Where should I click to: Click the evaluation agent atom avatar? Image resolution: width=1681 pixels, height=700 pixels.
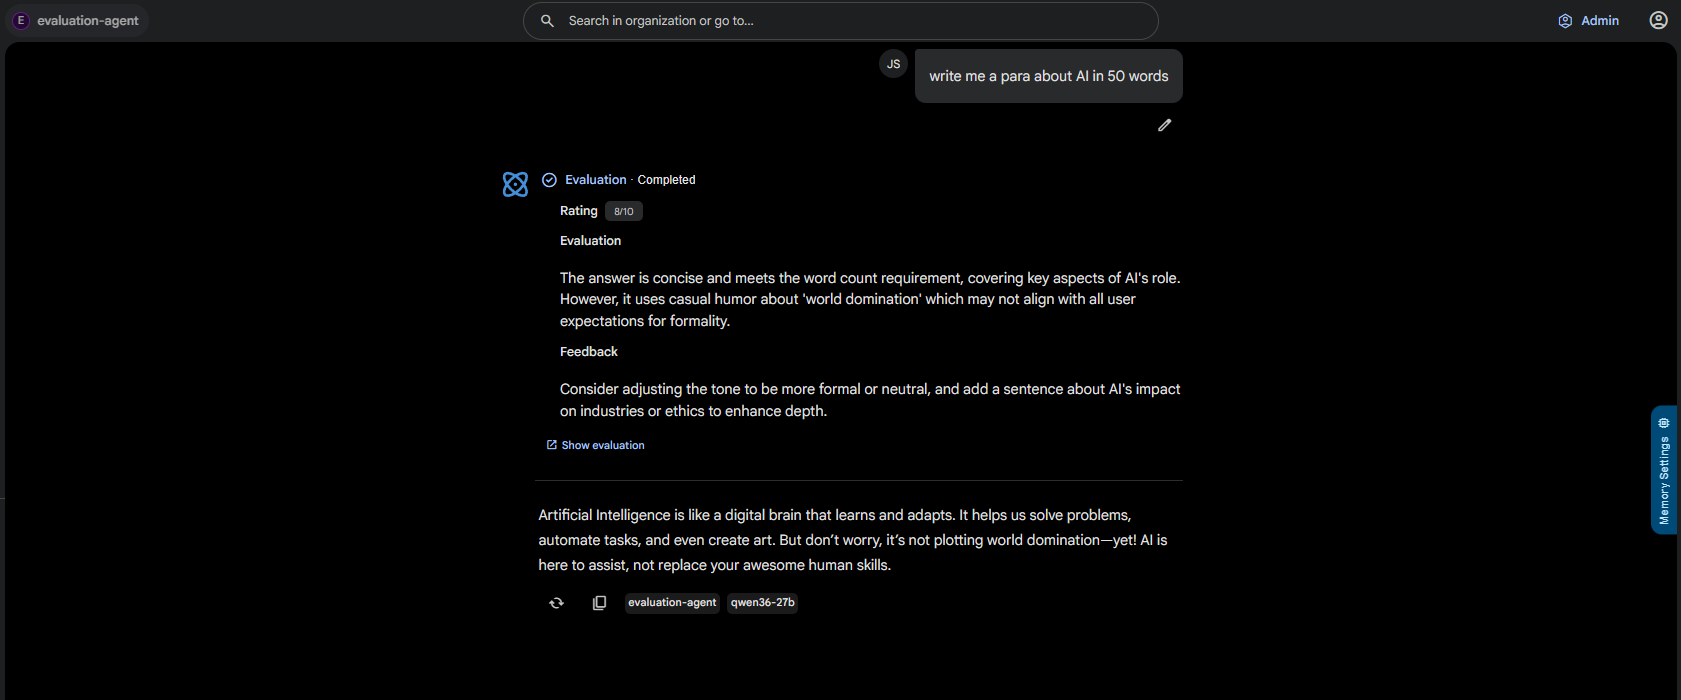click(515, 184)
